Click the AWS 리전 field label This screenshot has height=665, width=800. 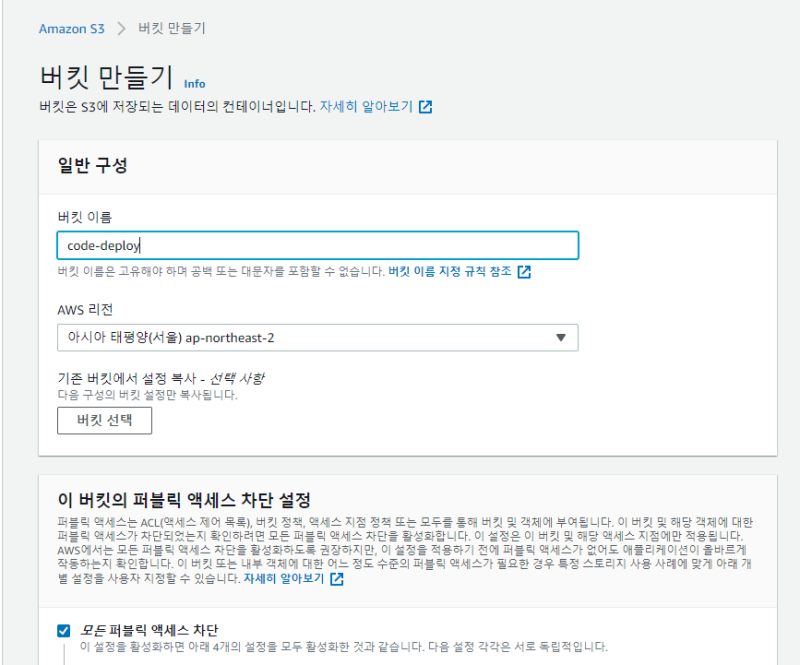(85, 310)
